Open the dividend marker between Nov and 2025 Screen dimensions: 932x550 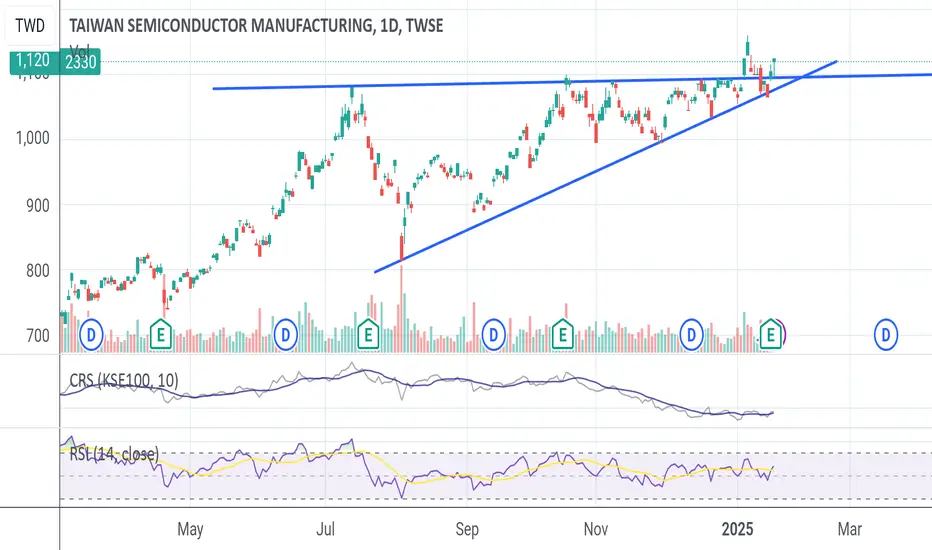tap(691, 335)
